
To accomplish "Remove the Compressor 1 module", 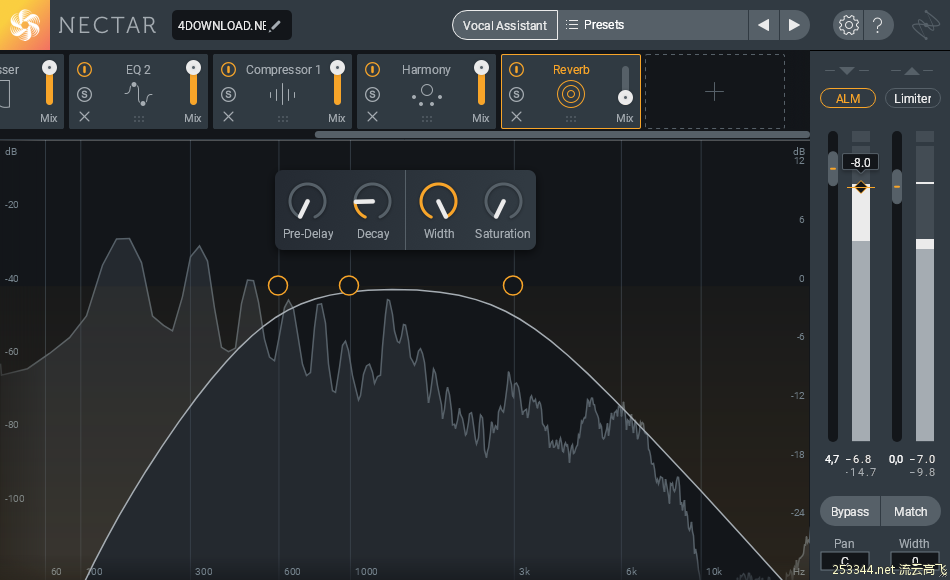I will click(228, 116).
